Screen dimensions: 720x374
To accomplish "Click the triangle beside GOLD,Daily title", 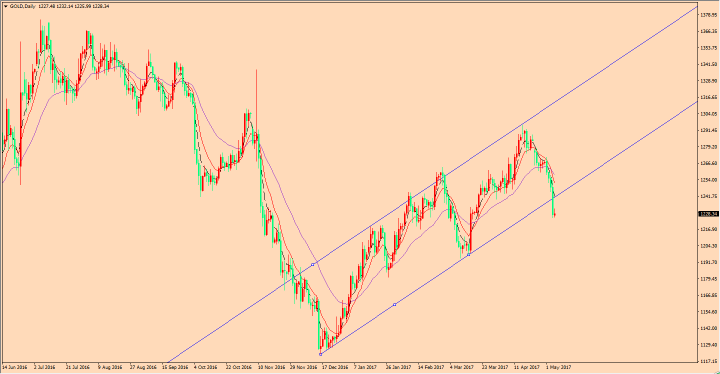I will click(x=6, y=6).
